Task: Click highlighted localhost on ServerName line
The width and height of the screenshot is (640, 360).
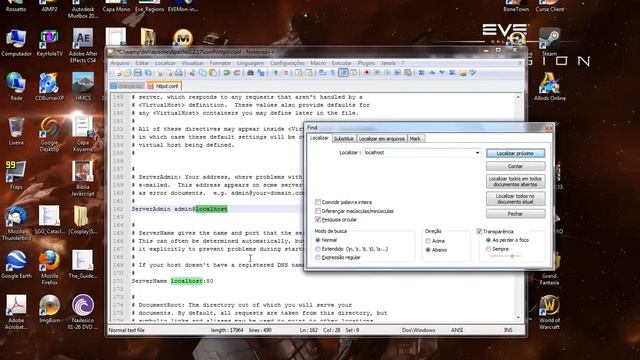Action: (x=187, y=281)
